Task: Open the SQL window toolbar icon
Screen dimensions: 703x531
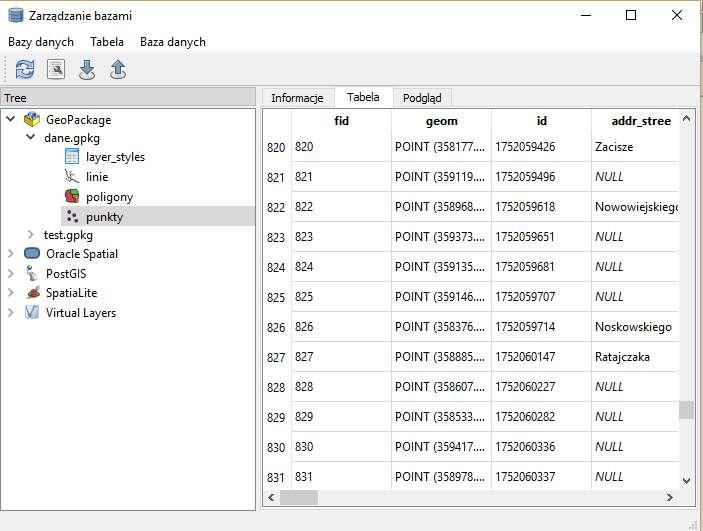Action: [56, 70]
